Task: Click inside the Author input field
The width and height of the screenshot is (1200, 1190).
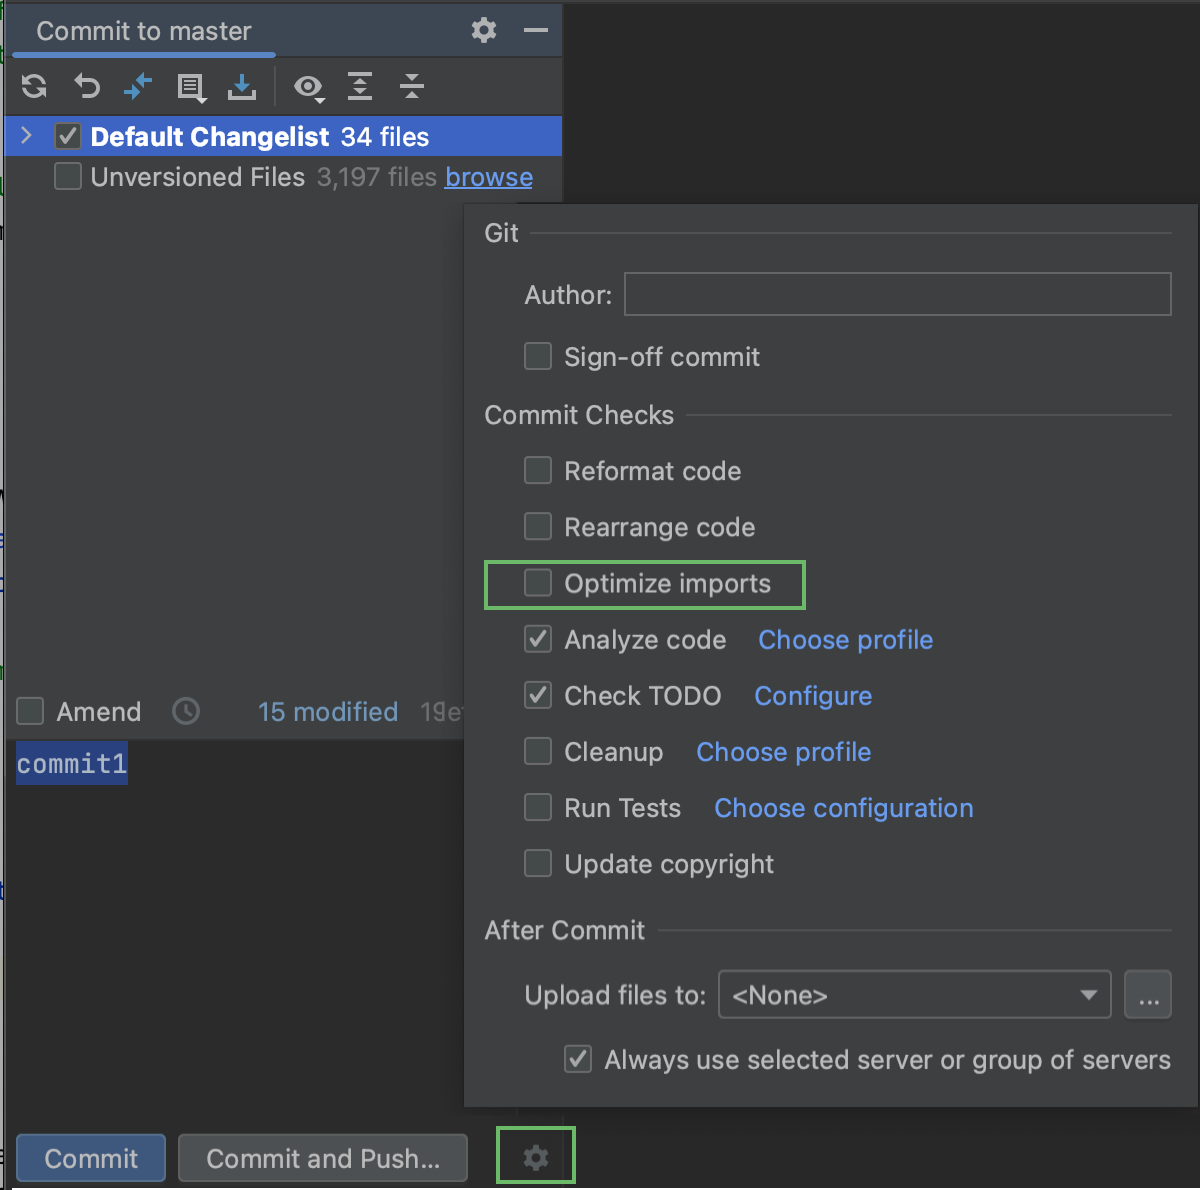Action: [897, 294]
